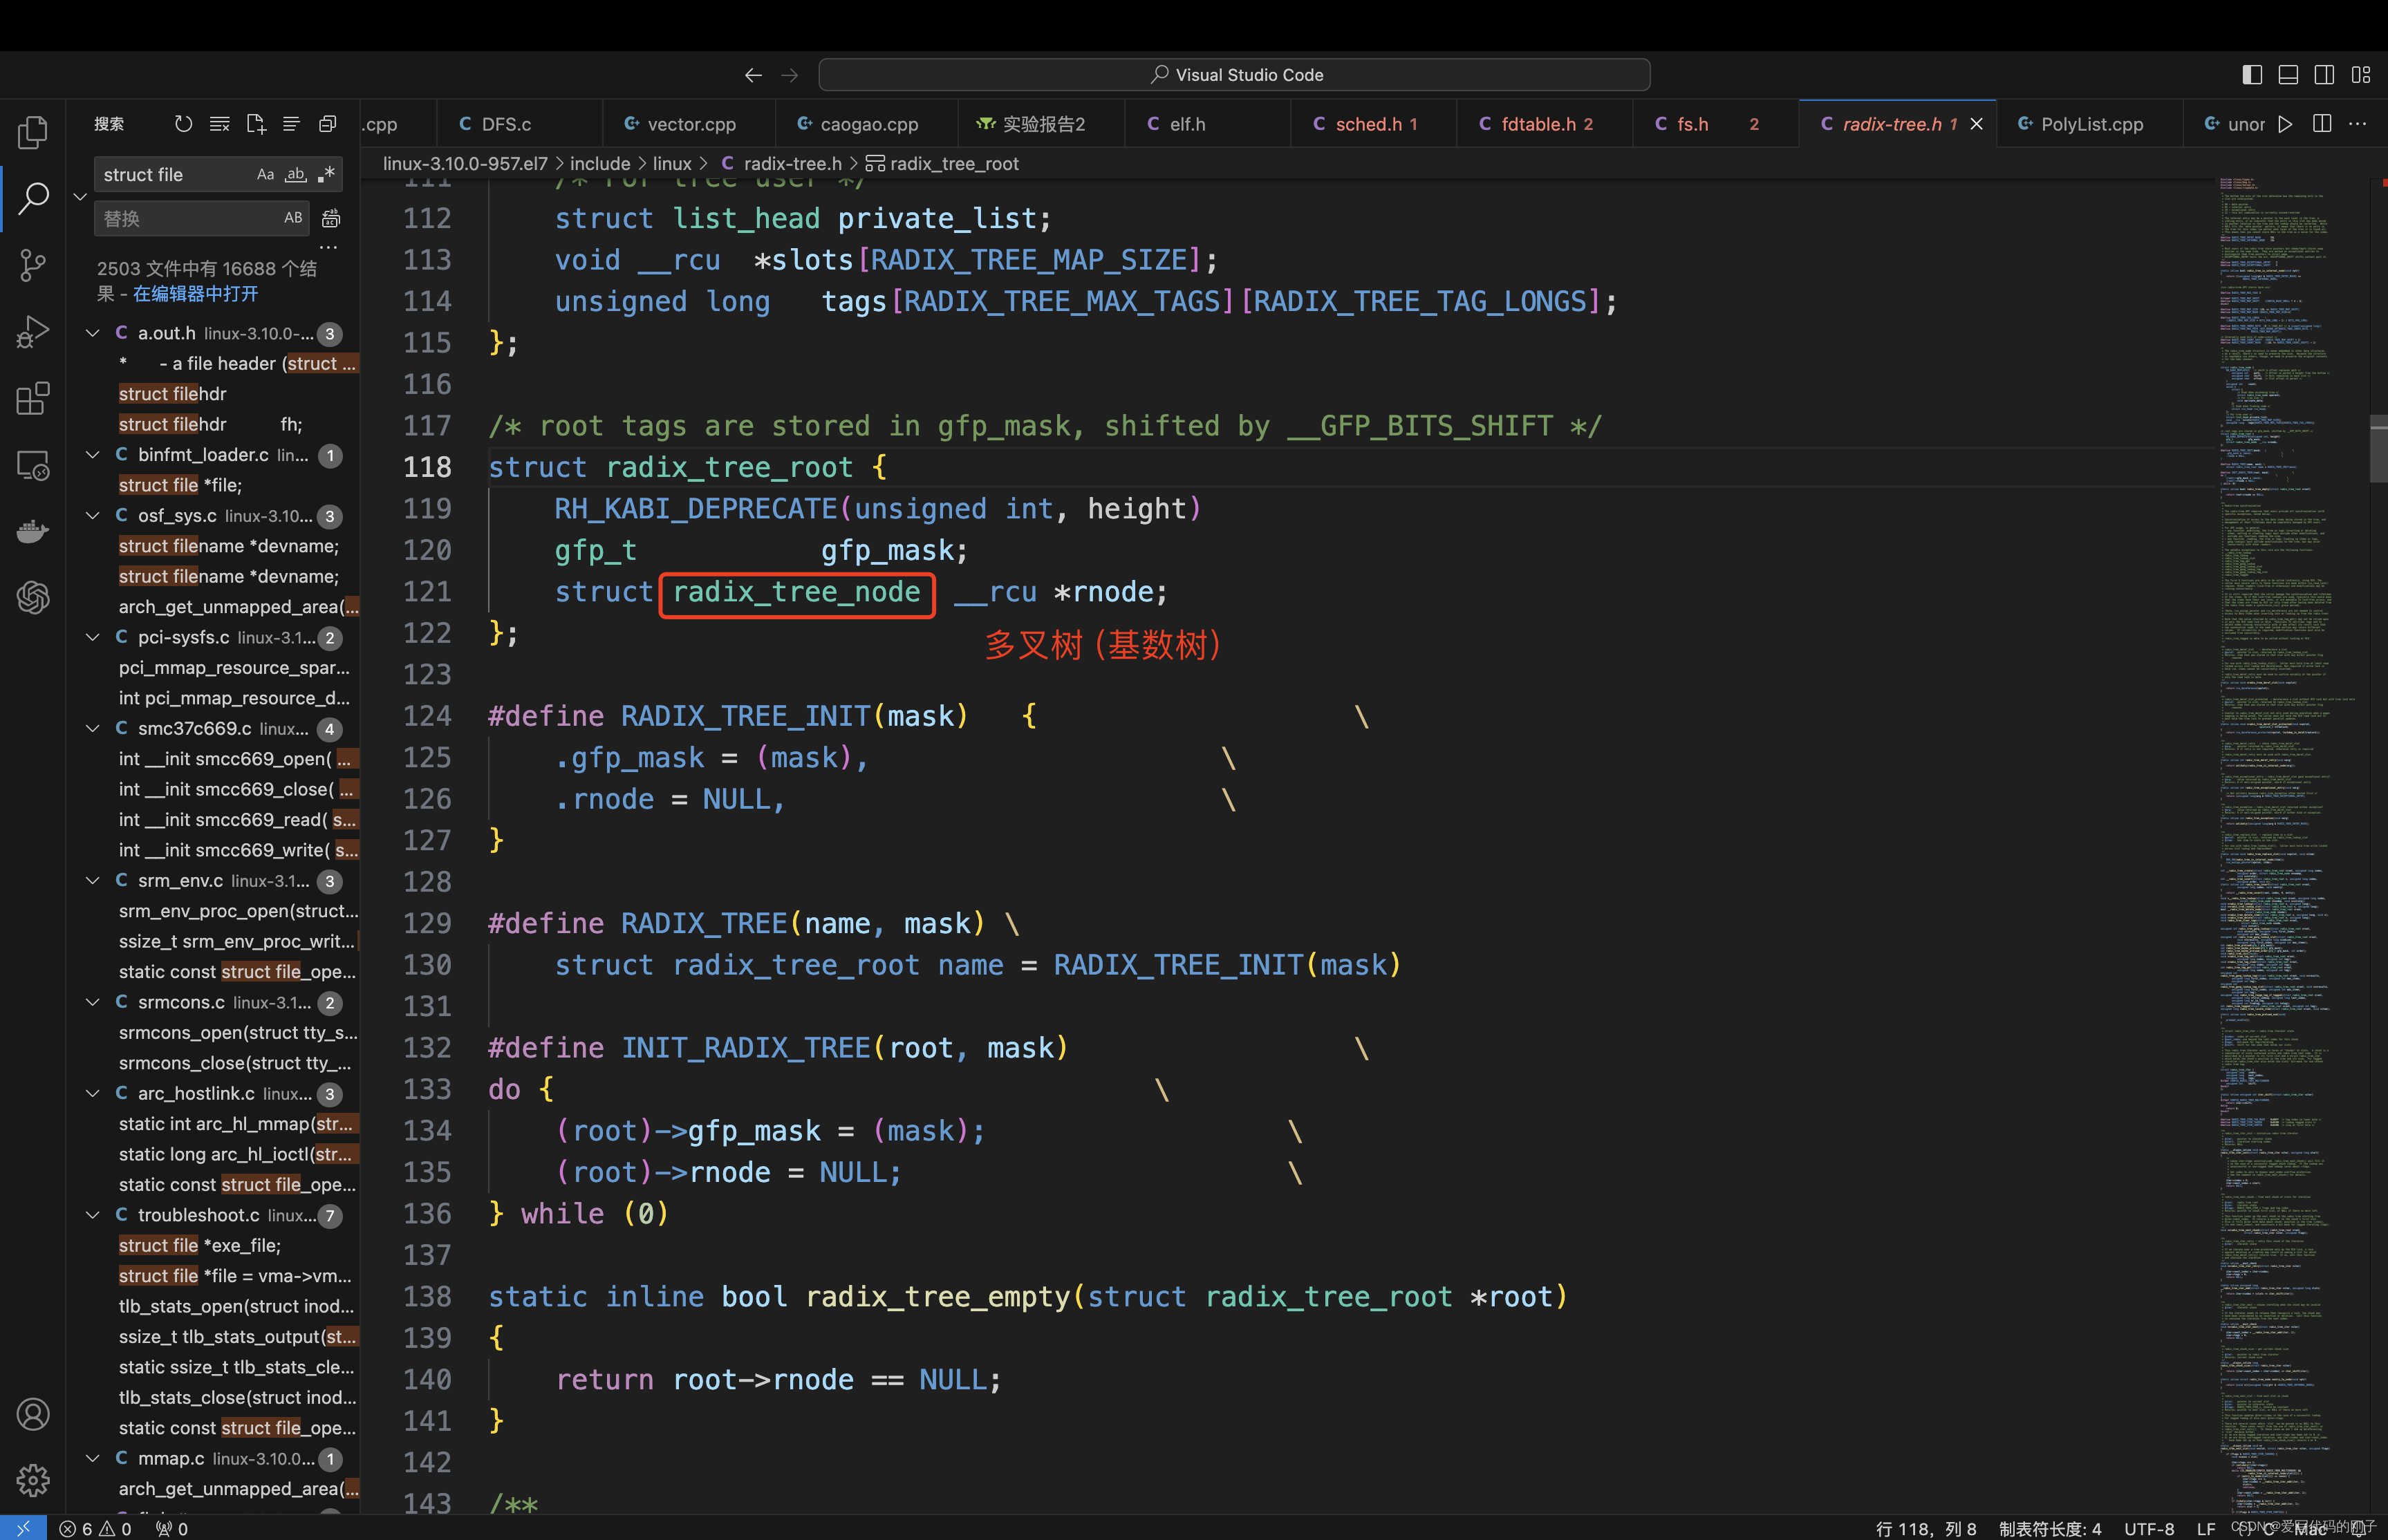Refresh the search results
This screenshot has height=1540, width=2388.
tap(183, 124)
